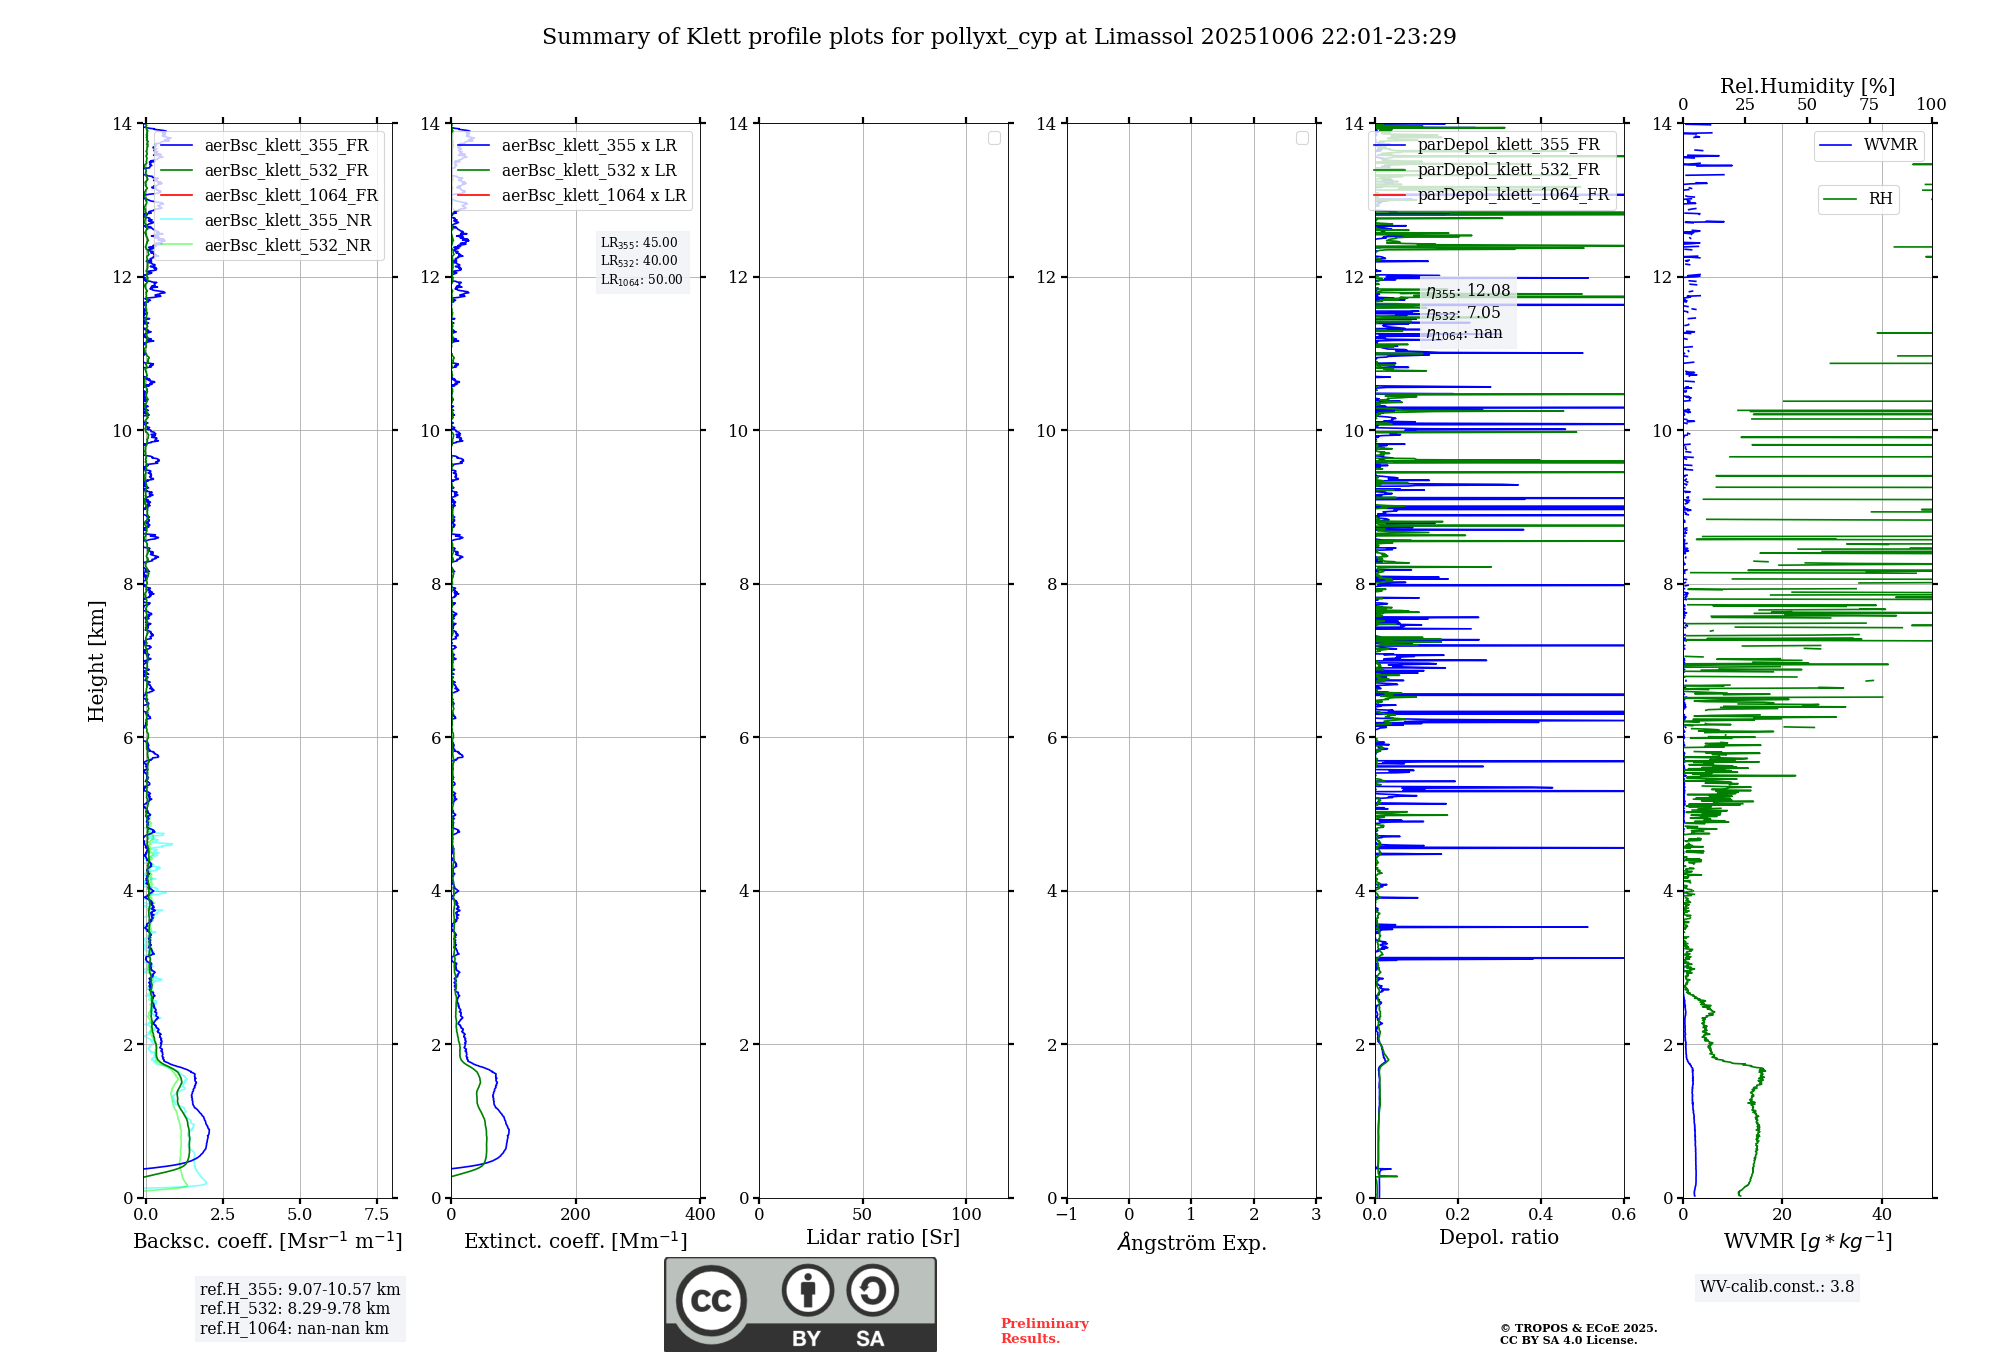Click the TROPOS & ECoE 2025 copyright text
Screen dimensions: 2000x1360
(1578, 1329)
